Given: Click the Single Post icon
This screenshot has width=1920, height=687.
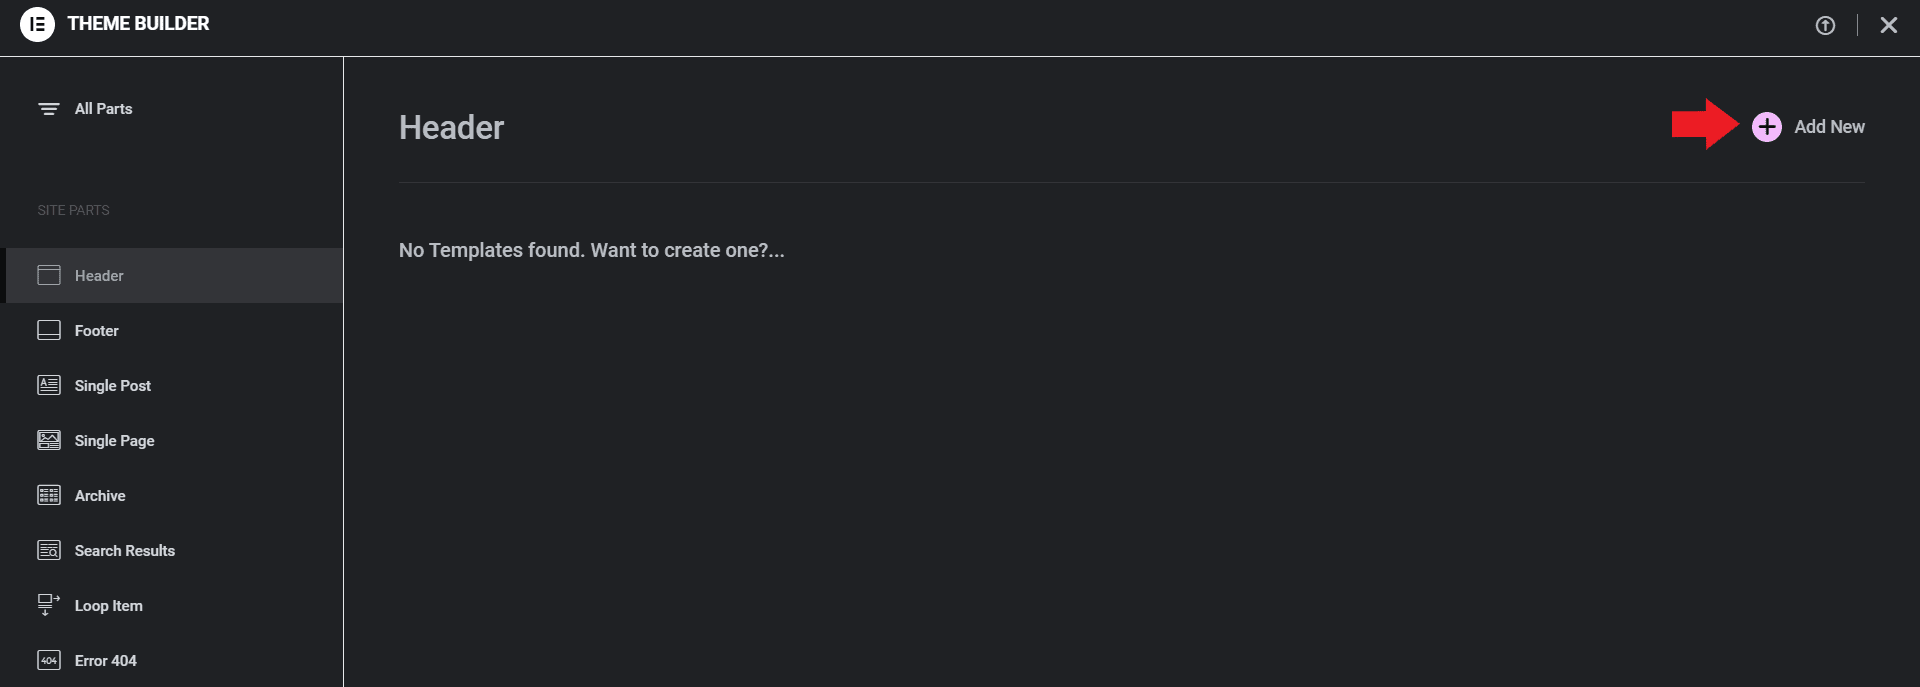Looking at the screenshot, I should [x=49, y=385].
